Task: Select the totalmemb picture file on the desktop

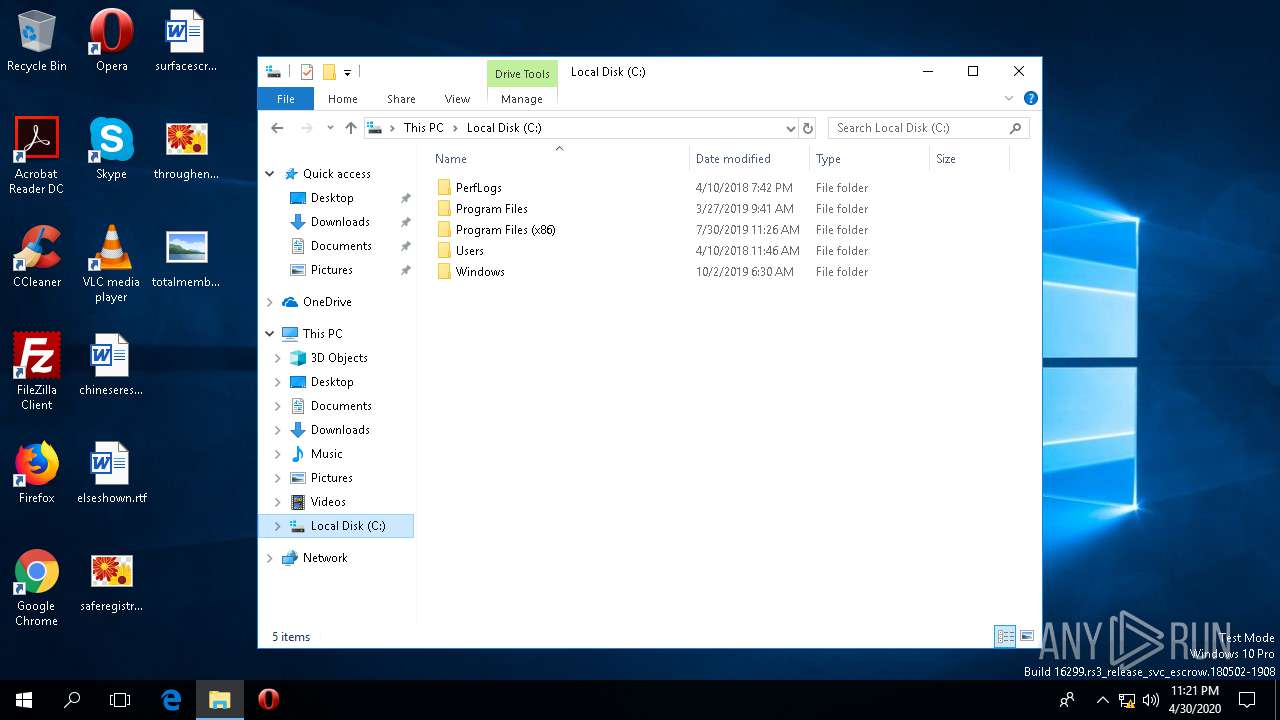Action: [186, 258]
